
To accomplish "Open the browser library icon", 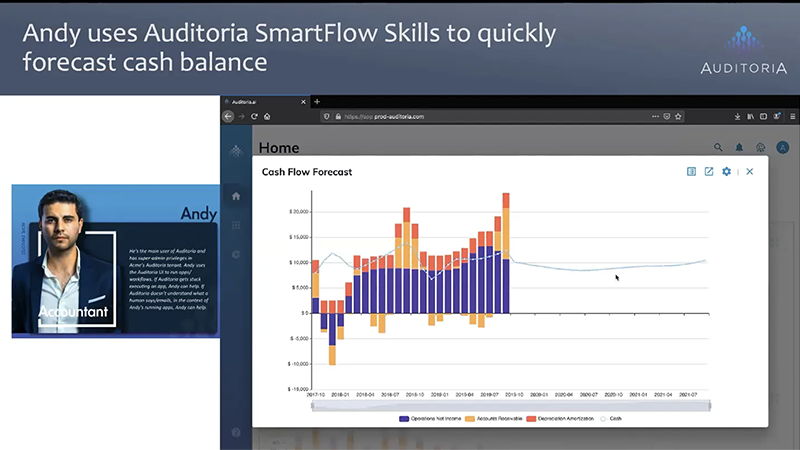I will (x=751, y=116).
